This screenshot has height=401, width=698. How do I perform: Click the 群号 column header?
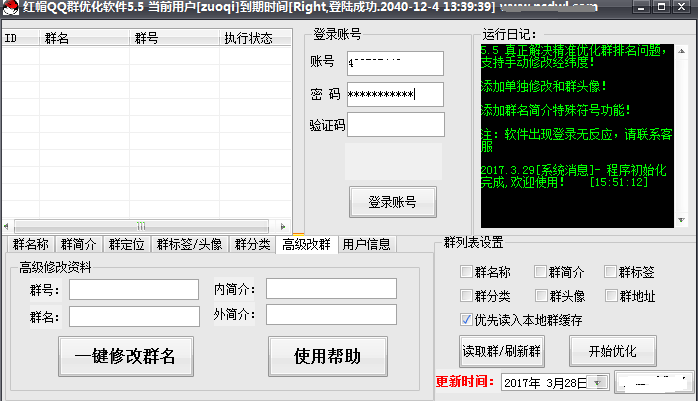174,38
